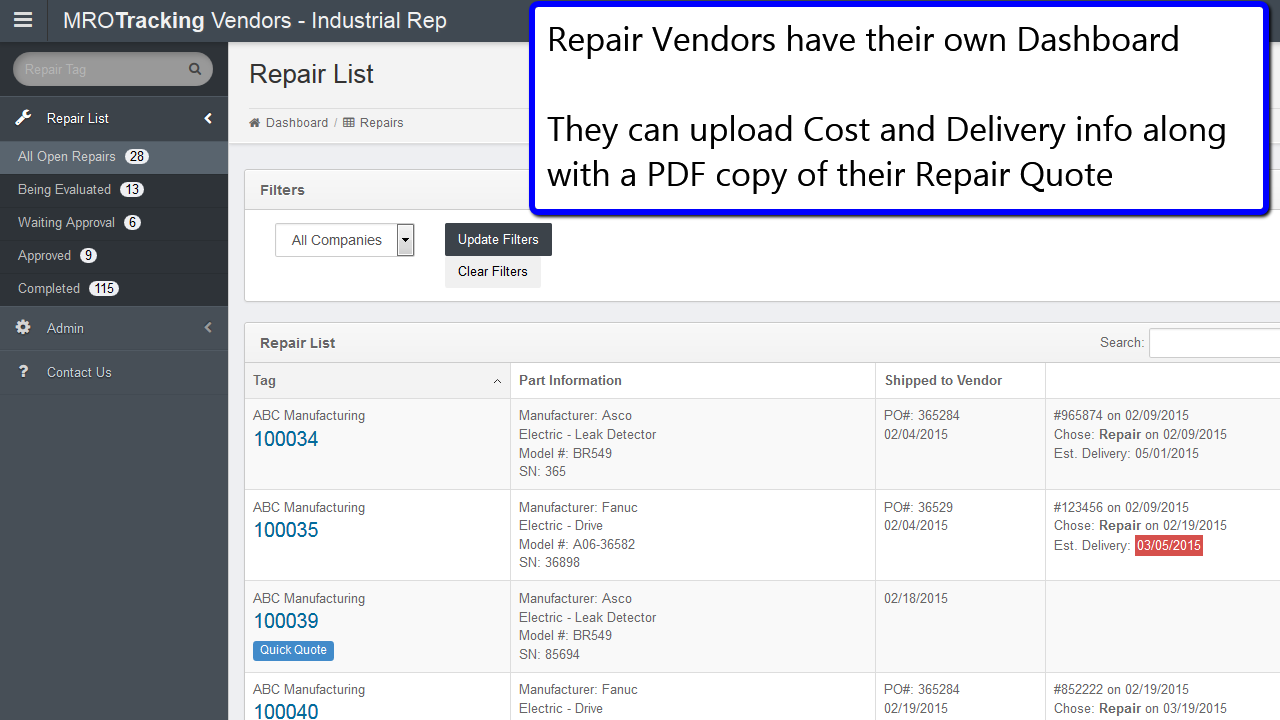Image resolution: width=1280 pixels, height=720 pixels.
Task: Click PO# 36529 cell text
Action: [x=918, y=507]
